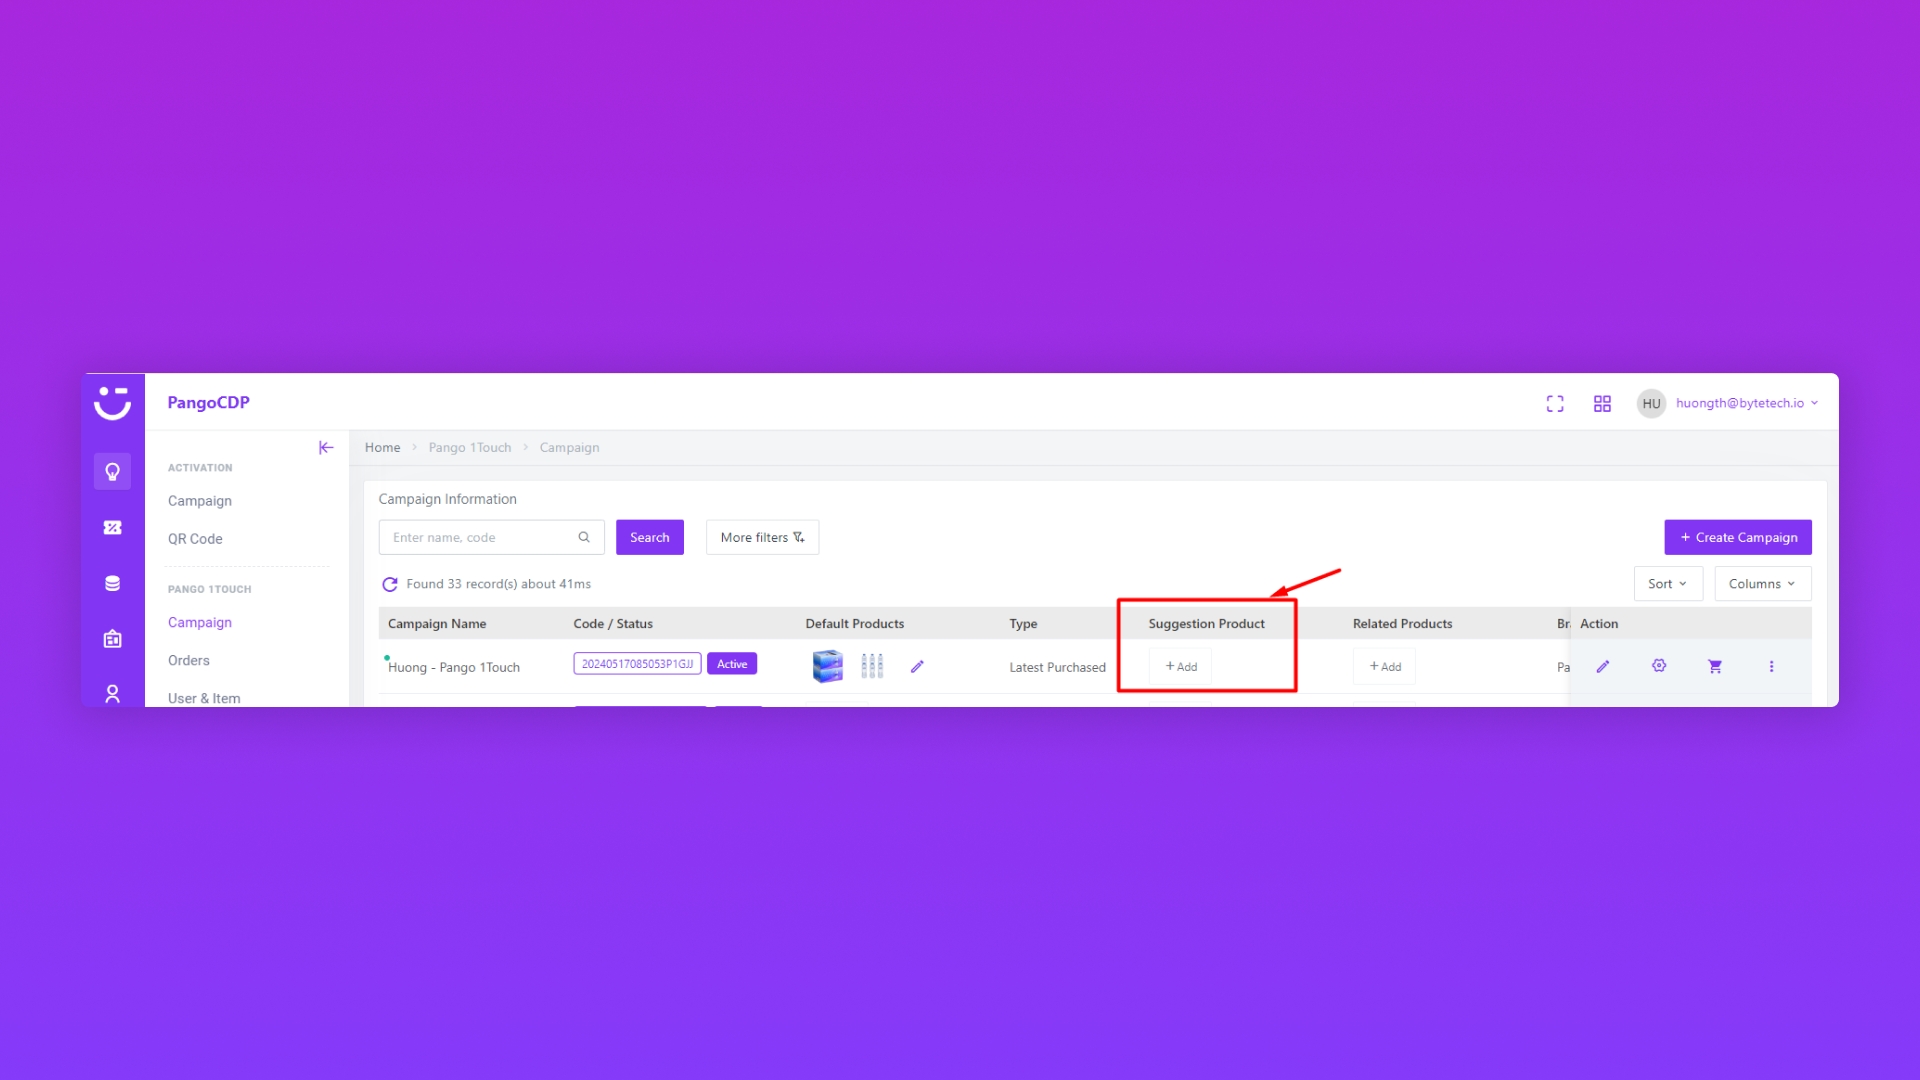The image size is (1920, 1080).
Task: Expand the Sort dropdown
Action: coord(1667,584)
